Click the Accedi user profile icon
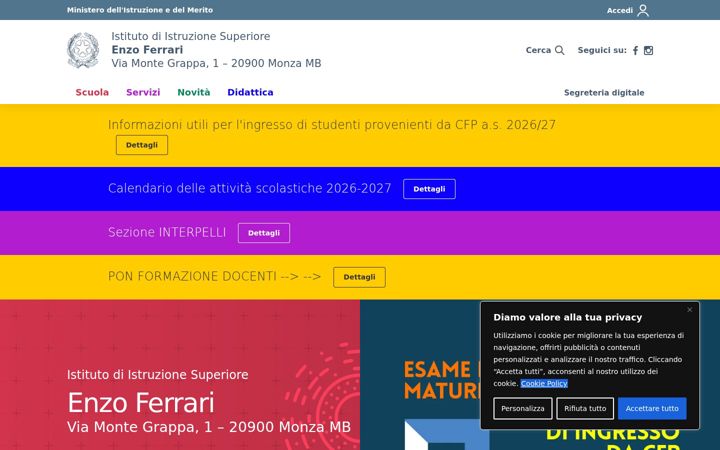Screen dimensions: 720x450 tap(643, 10)
